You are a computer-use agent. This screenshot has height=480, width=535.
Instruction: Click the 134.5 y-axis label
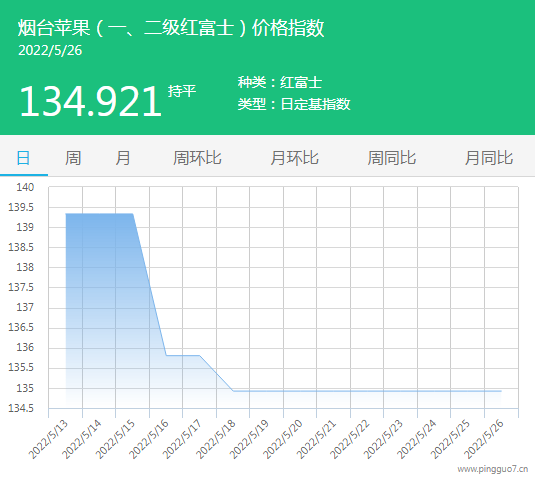point(21,408)
